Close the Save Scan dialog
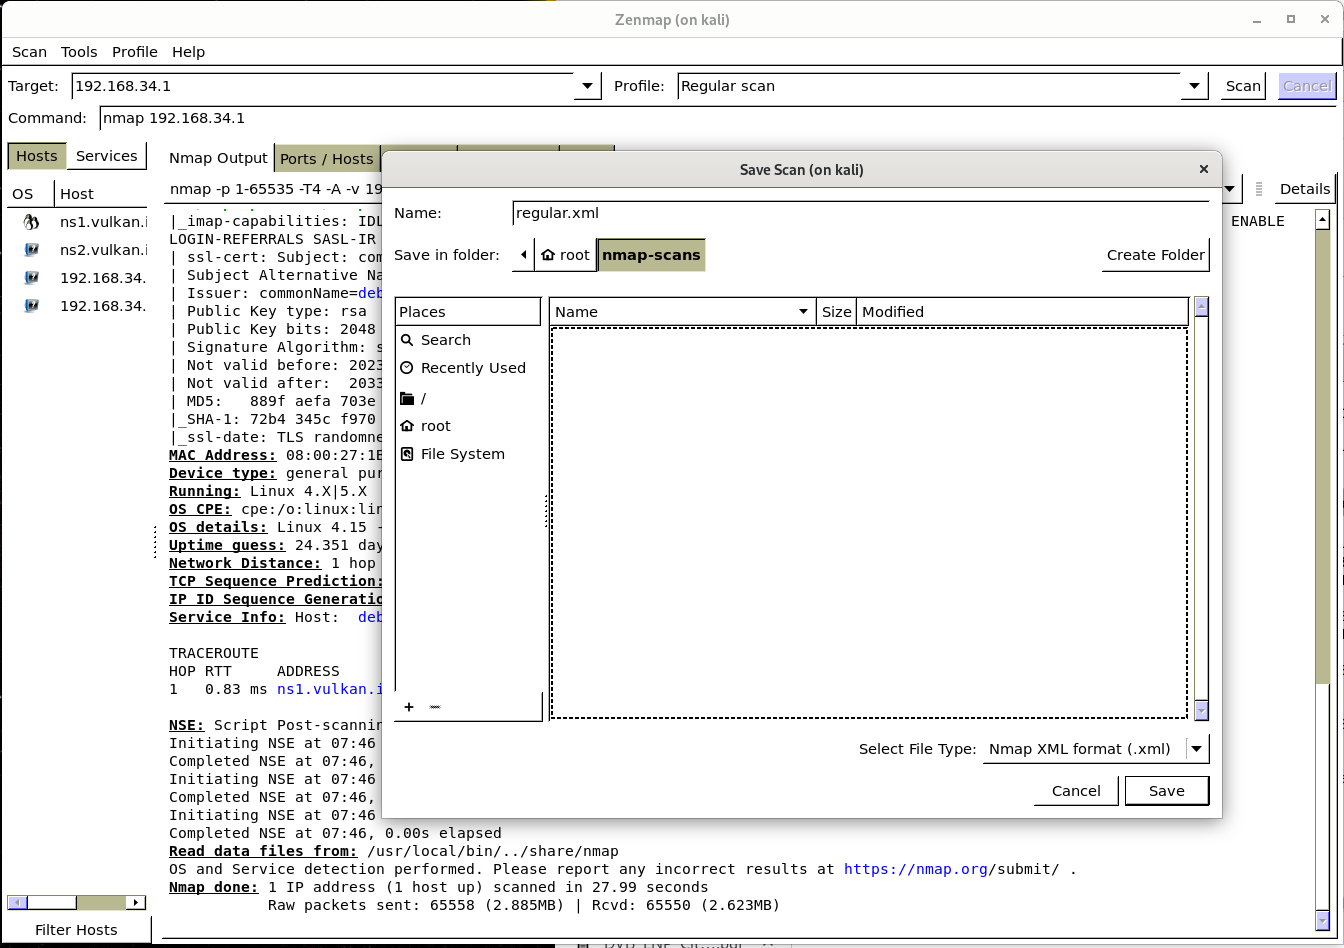This screenshot has width=1344, height=948. click(1203, 169)
